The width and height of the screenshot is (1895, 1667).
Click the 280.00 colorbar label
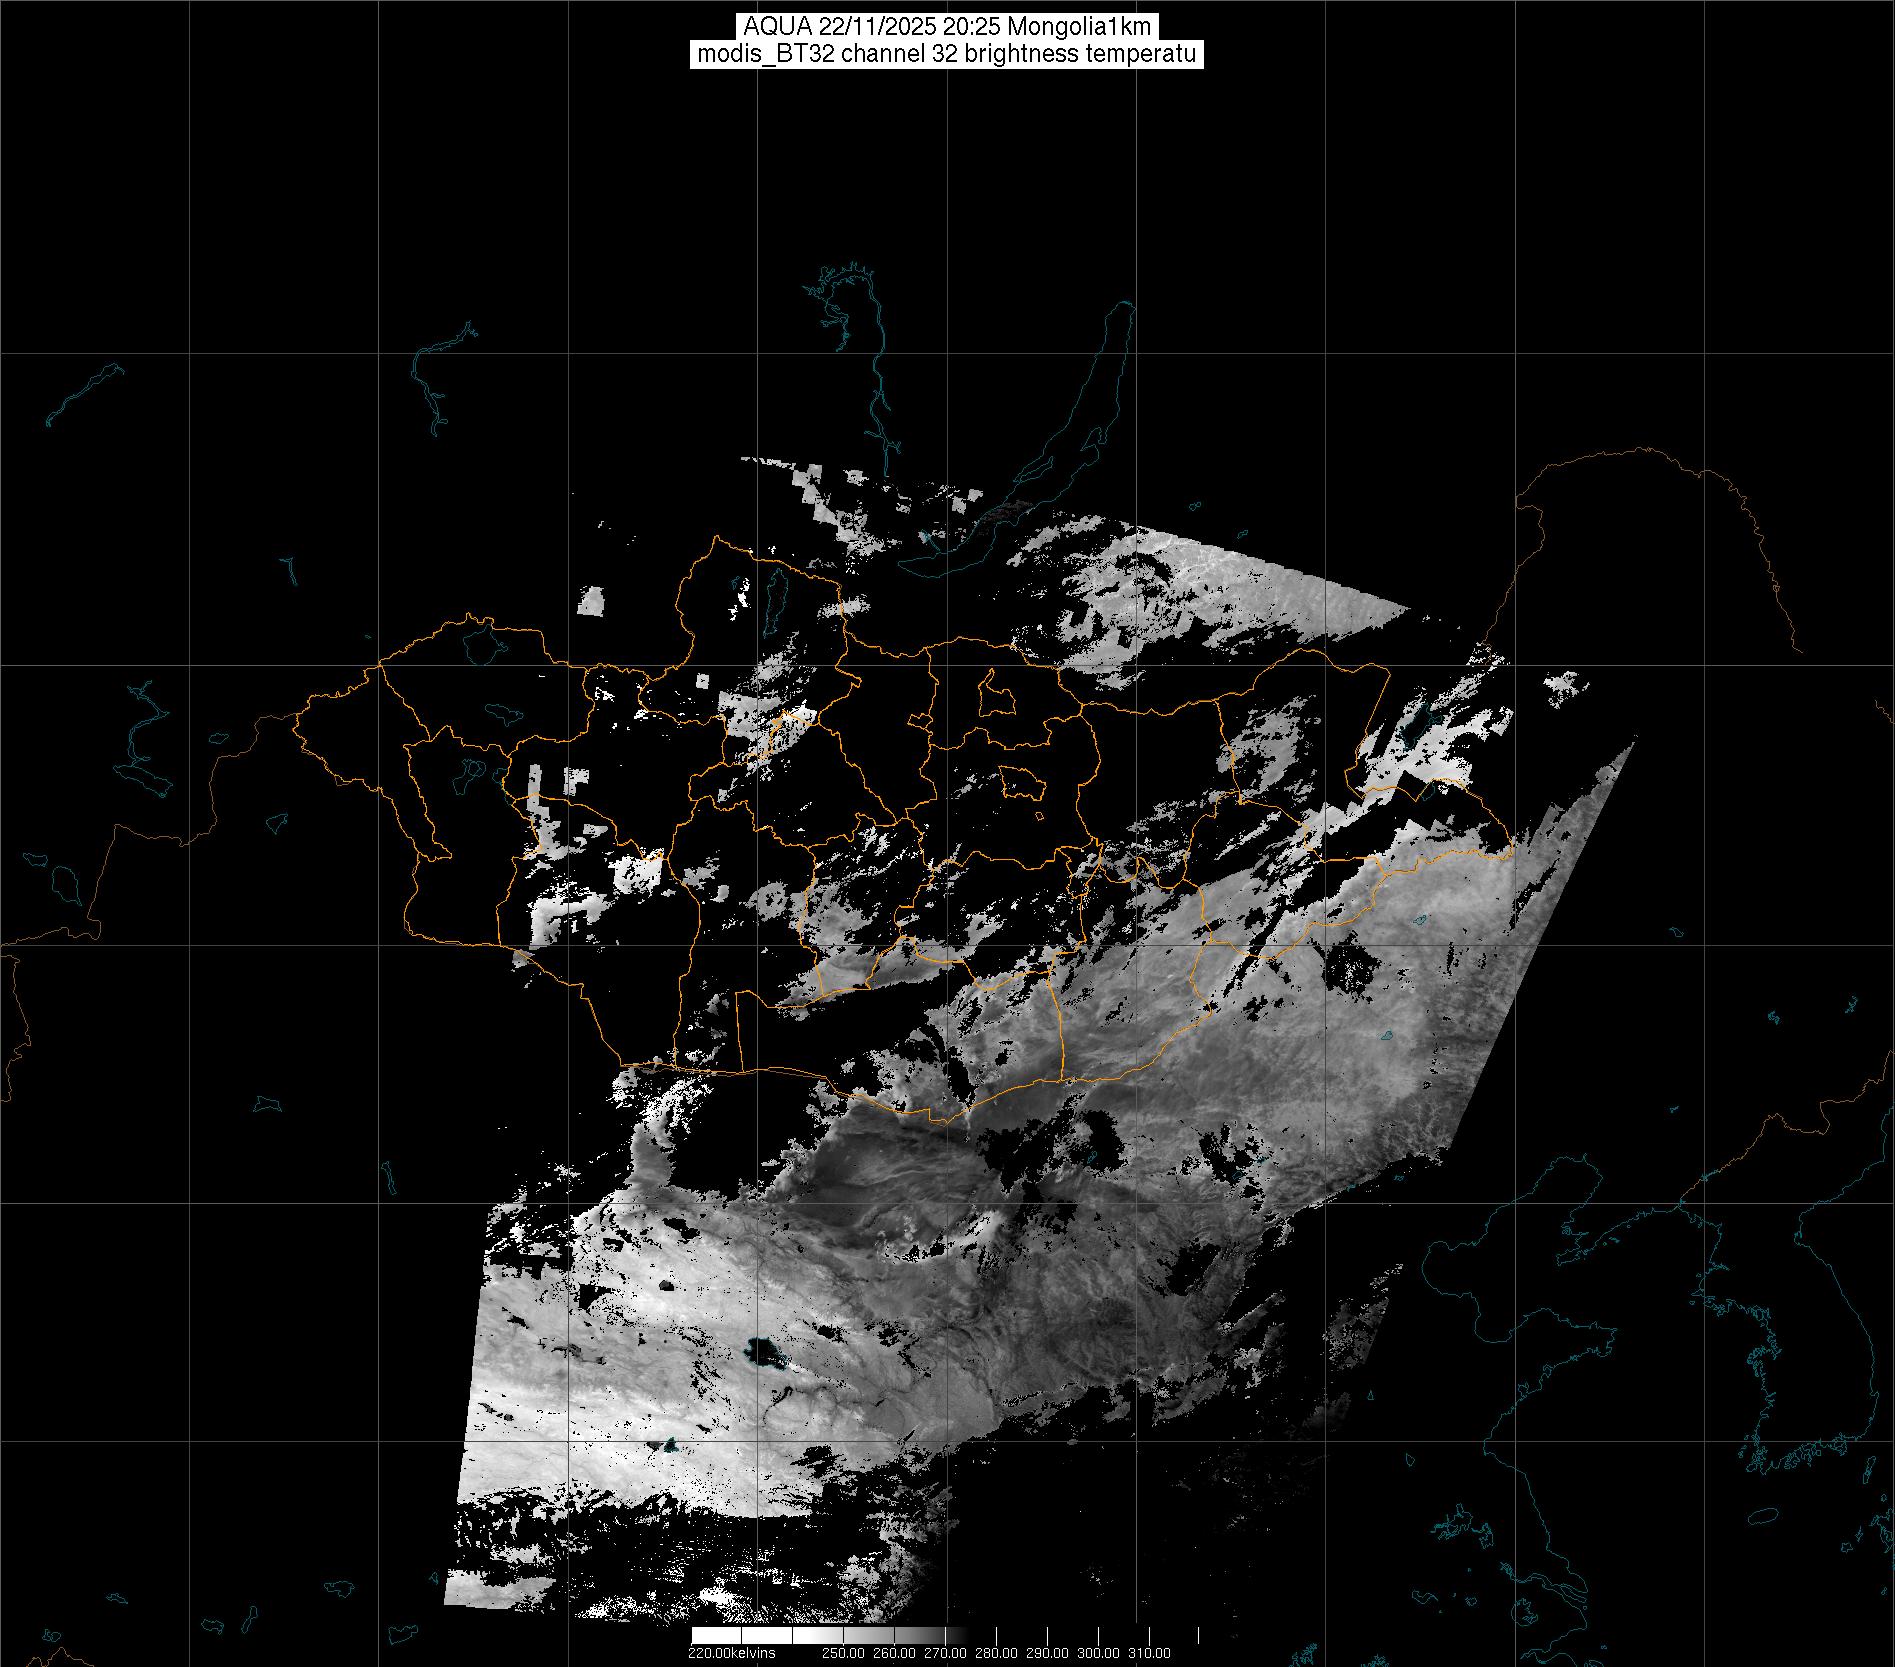point(996,1653)
